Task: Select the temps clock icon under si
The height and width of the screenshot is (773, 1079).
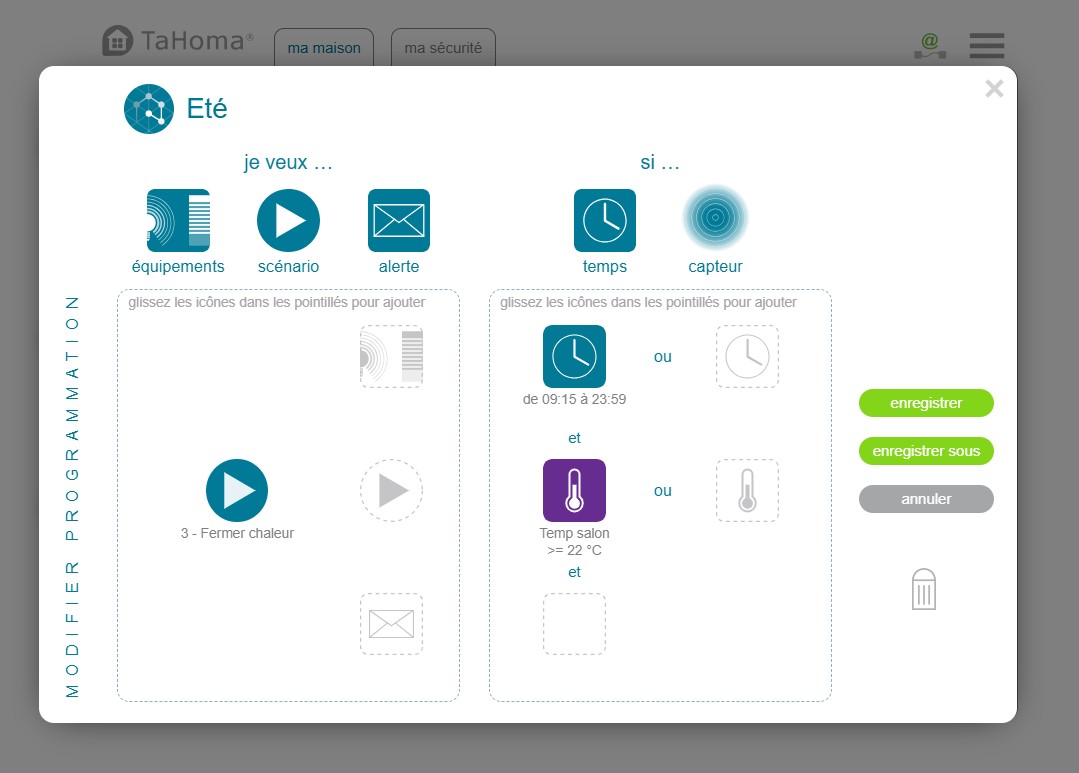Action: pos(604,220)
